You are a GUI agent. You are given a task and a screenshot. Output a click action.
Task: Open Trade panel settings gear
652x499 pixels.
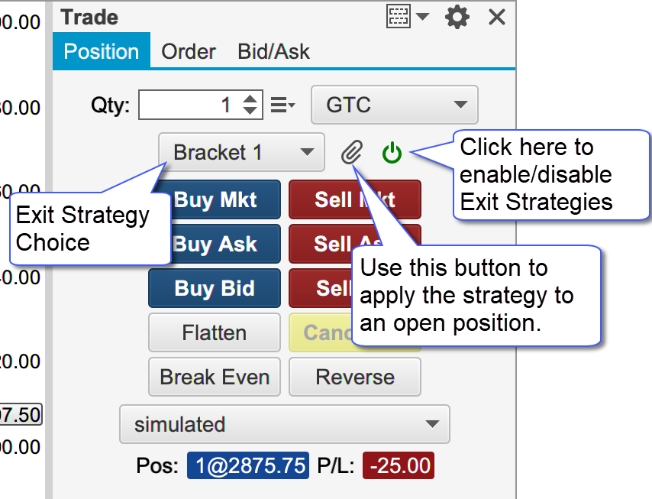point(457,17)
